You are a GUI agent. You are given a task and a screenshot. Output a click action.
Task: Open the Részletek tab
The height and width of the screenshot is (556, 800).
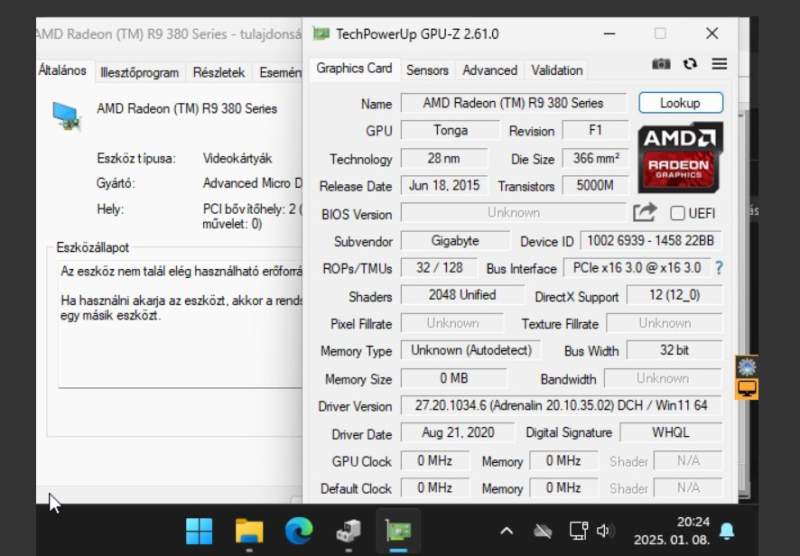pyautogui.click(x=219, y=72)
